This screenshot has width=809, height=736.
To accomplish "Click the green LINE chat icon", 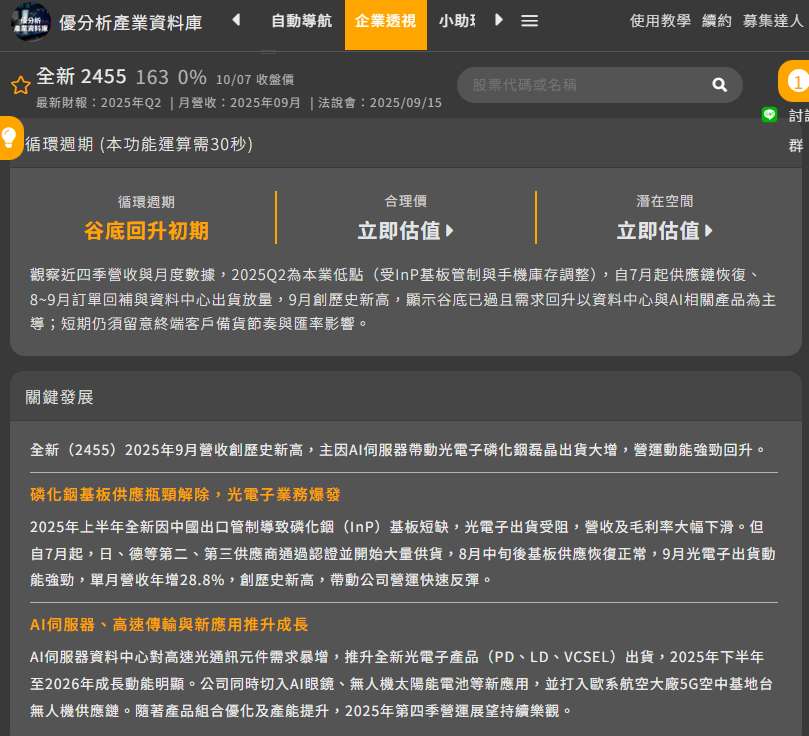I will point(769,116).
